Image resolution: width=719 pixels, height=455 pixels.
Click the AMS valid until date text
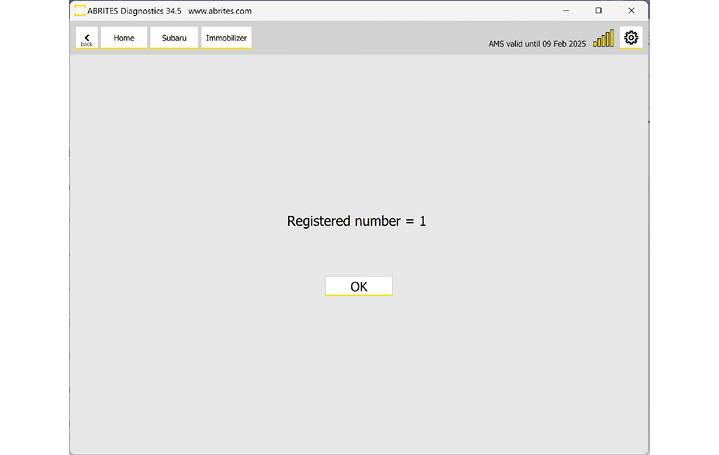(x=536, y=44)
